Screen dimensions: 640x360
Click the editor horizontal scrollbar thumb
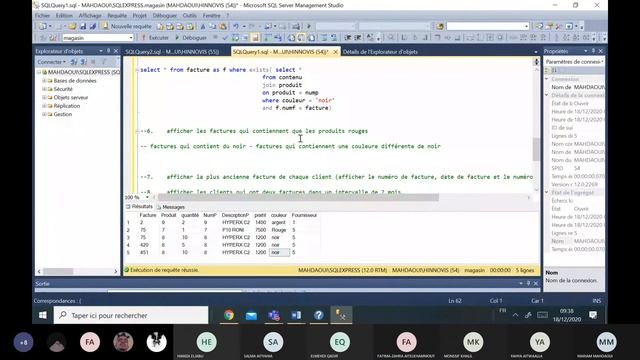tap(298, 198)
